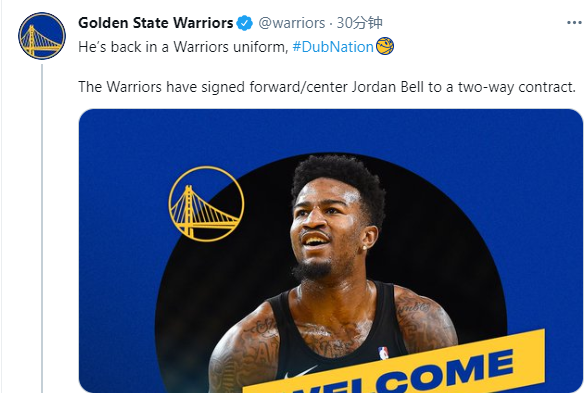Open the Golden State Warriors display name
Screen dimensions: 584x393
tap(156, 23)
